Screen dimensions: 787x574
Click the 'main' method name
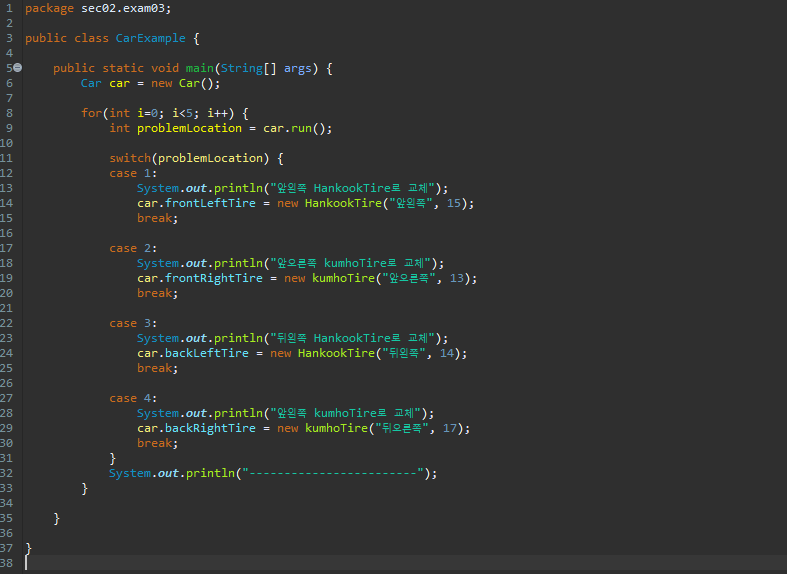[x=199, y=68]
